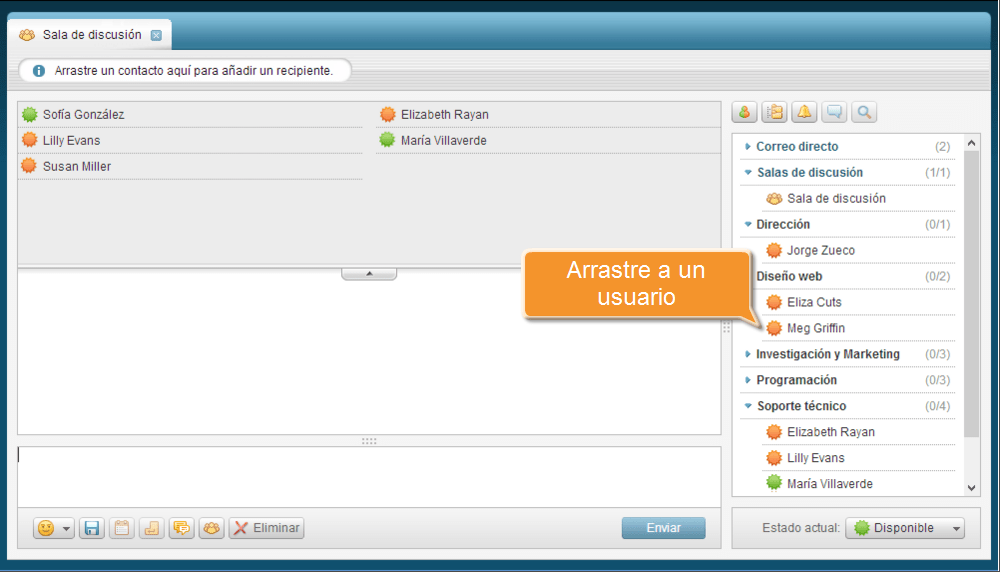This screenshot has height=572, width=1000.
Task: Expand the Correo directo group
Action: tap(747, 147)
